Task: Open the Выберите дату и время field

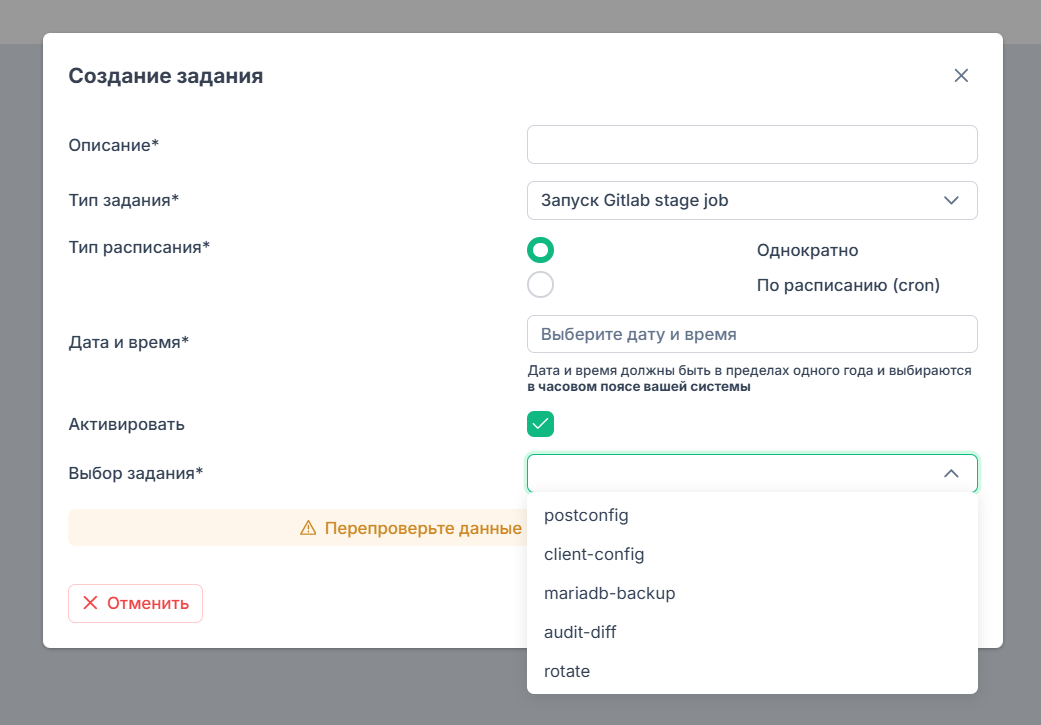Action: tap(752, 334)
